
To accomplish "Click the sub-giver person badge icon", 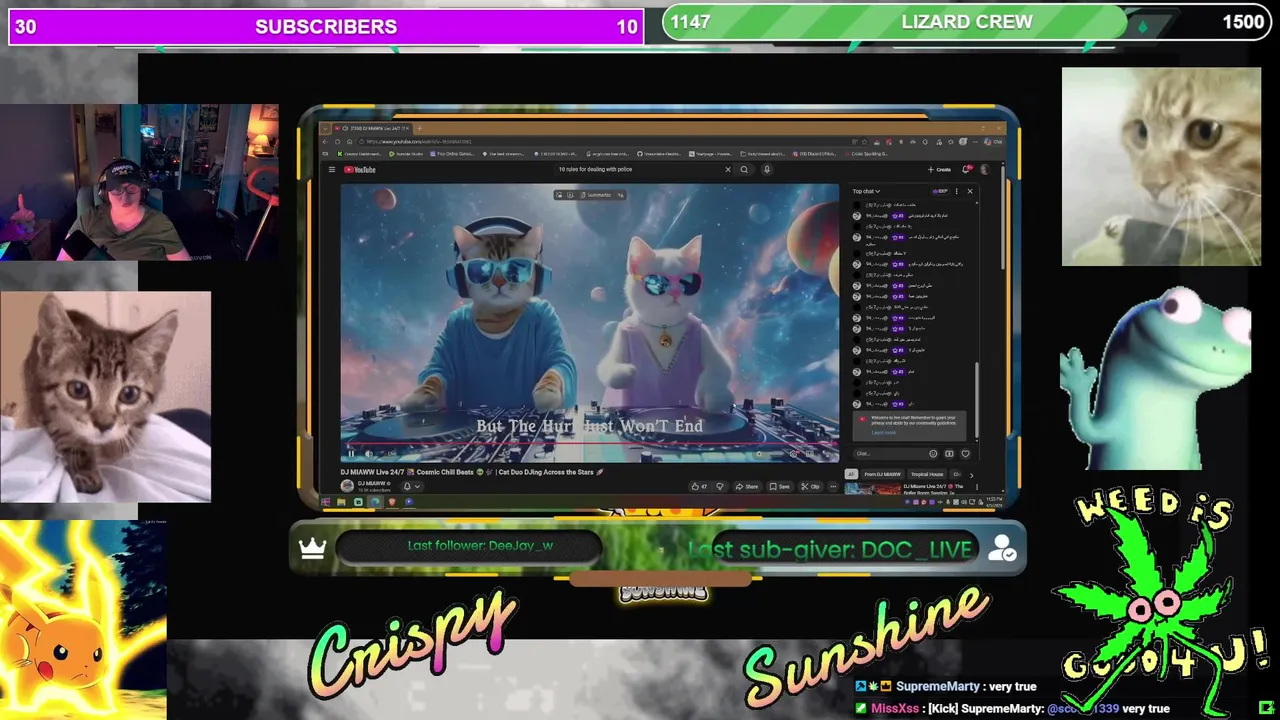I will coord(1002,548).
